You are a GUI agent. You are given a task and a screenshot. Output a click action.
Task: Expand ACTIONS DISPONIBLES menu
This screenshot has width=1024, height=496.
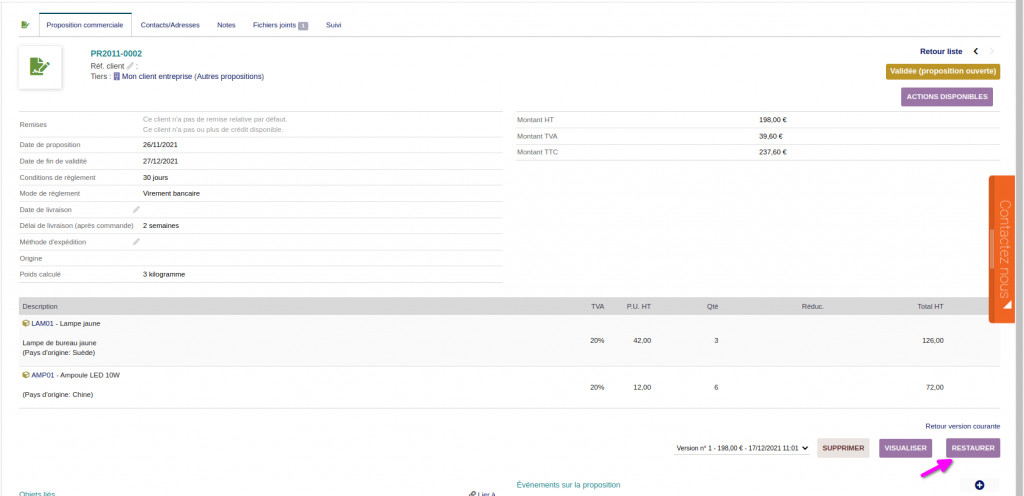[947, 97]
